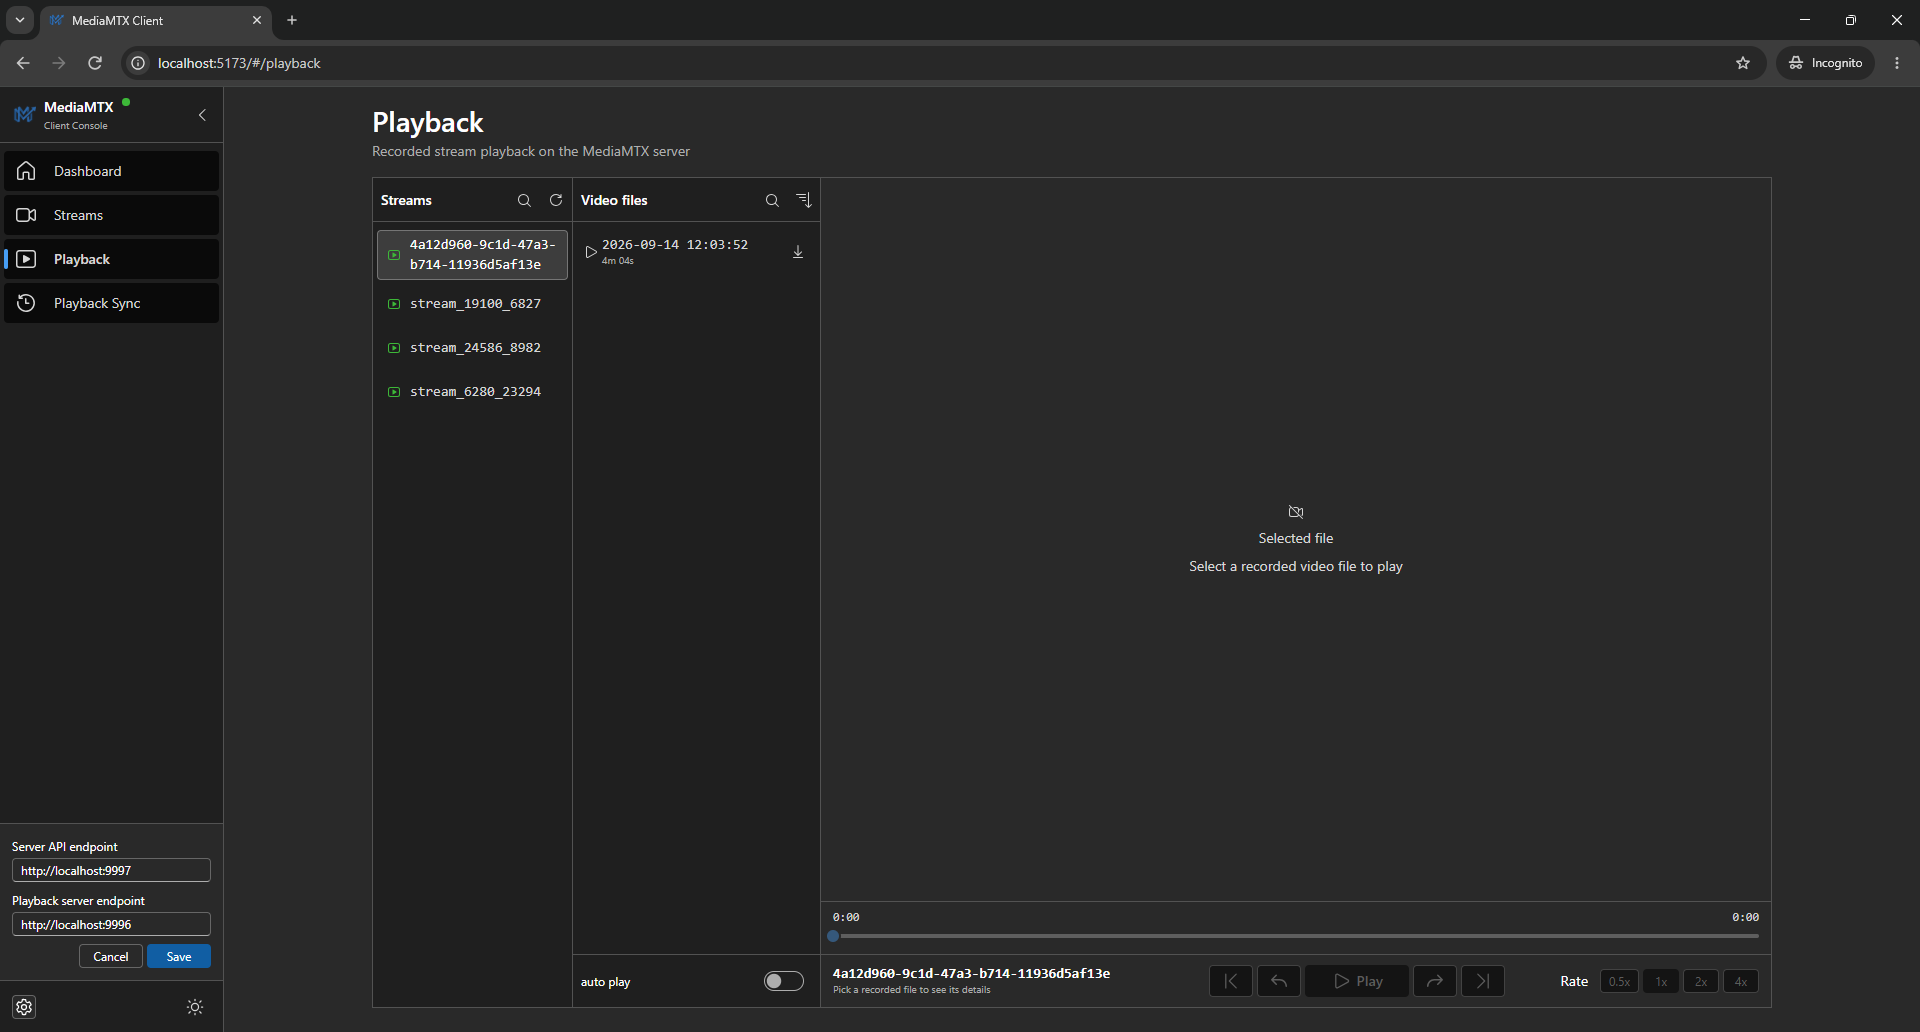Click the 4m 04s duration text
This screenshot has width=1920, height=1032.
click(x=617, y=261)
